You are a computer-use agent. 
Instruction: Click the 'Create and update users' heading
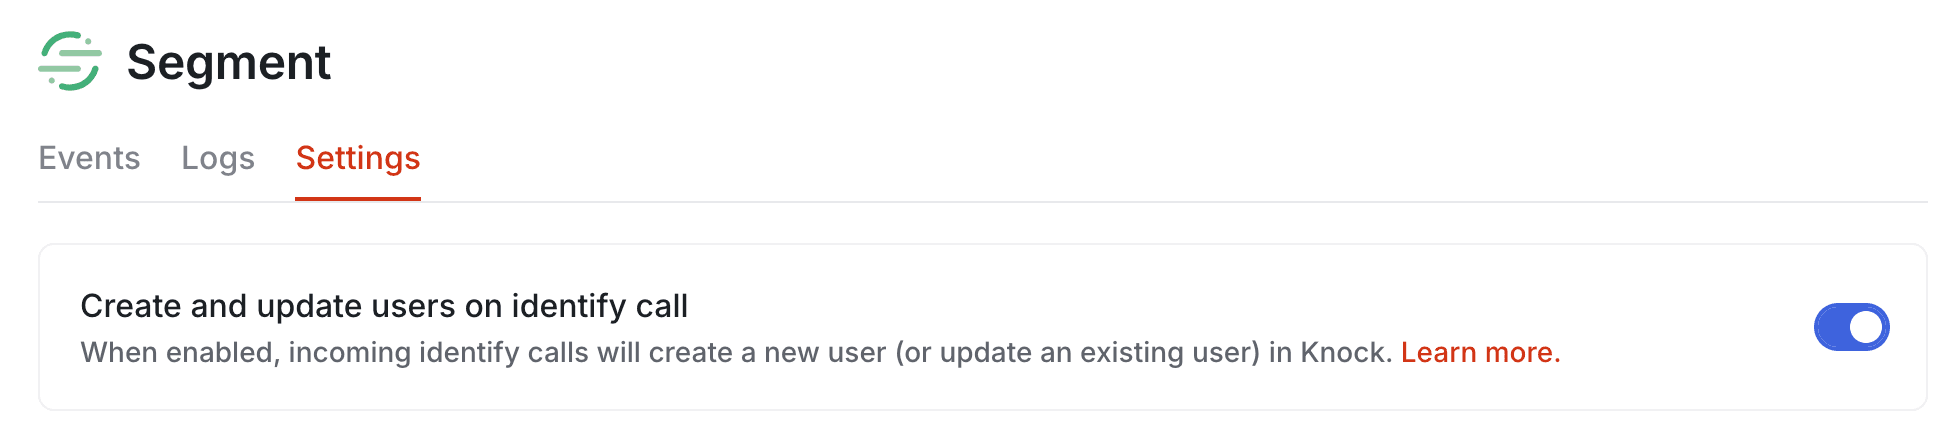(x=384, y=306)
